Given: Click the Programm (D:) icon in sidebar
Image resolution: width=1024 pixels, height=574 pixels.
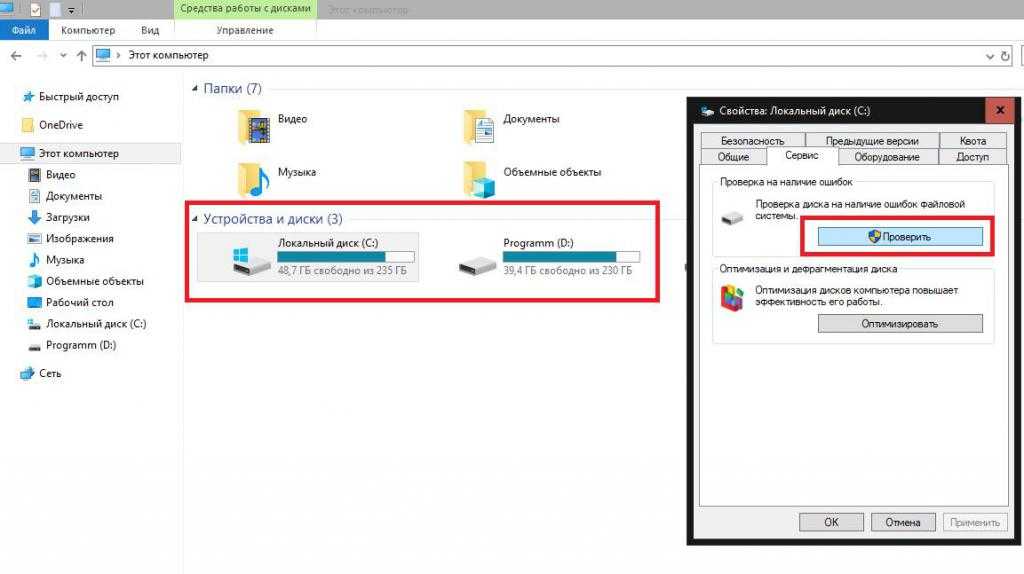Looking at the screenshot, I should (x=34, y=347).
